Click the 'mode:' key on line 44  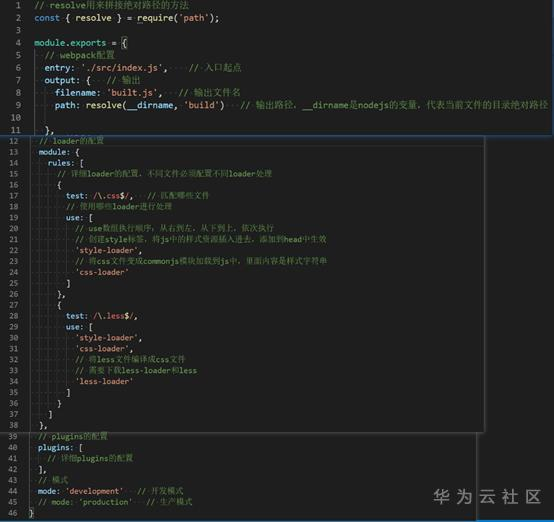click(49, 491)
